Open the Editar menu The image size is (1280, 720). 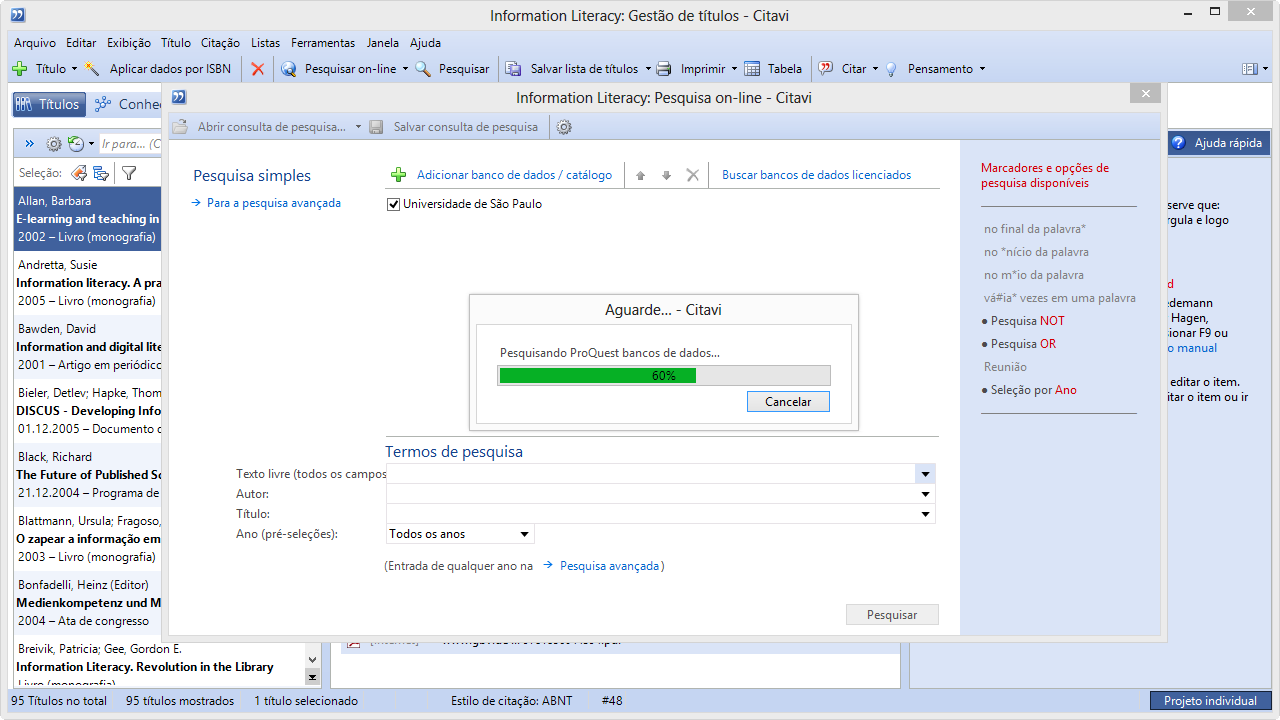tap(81, 43)
